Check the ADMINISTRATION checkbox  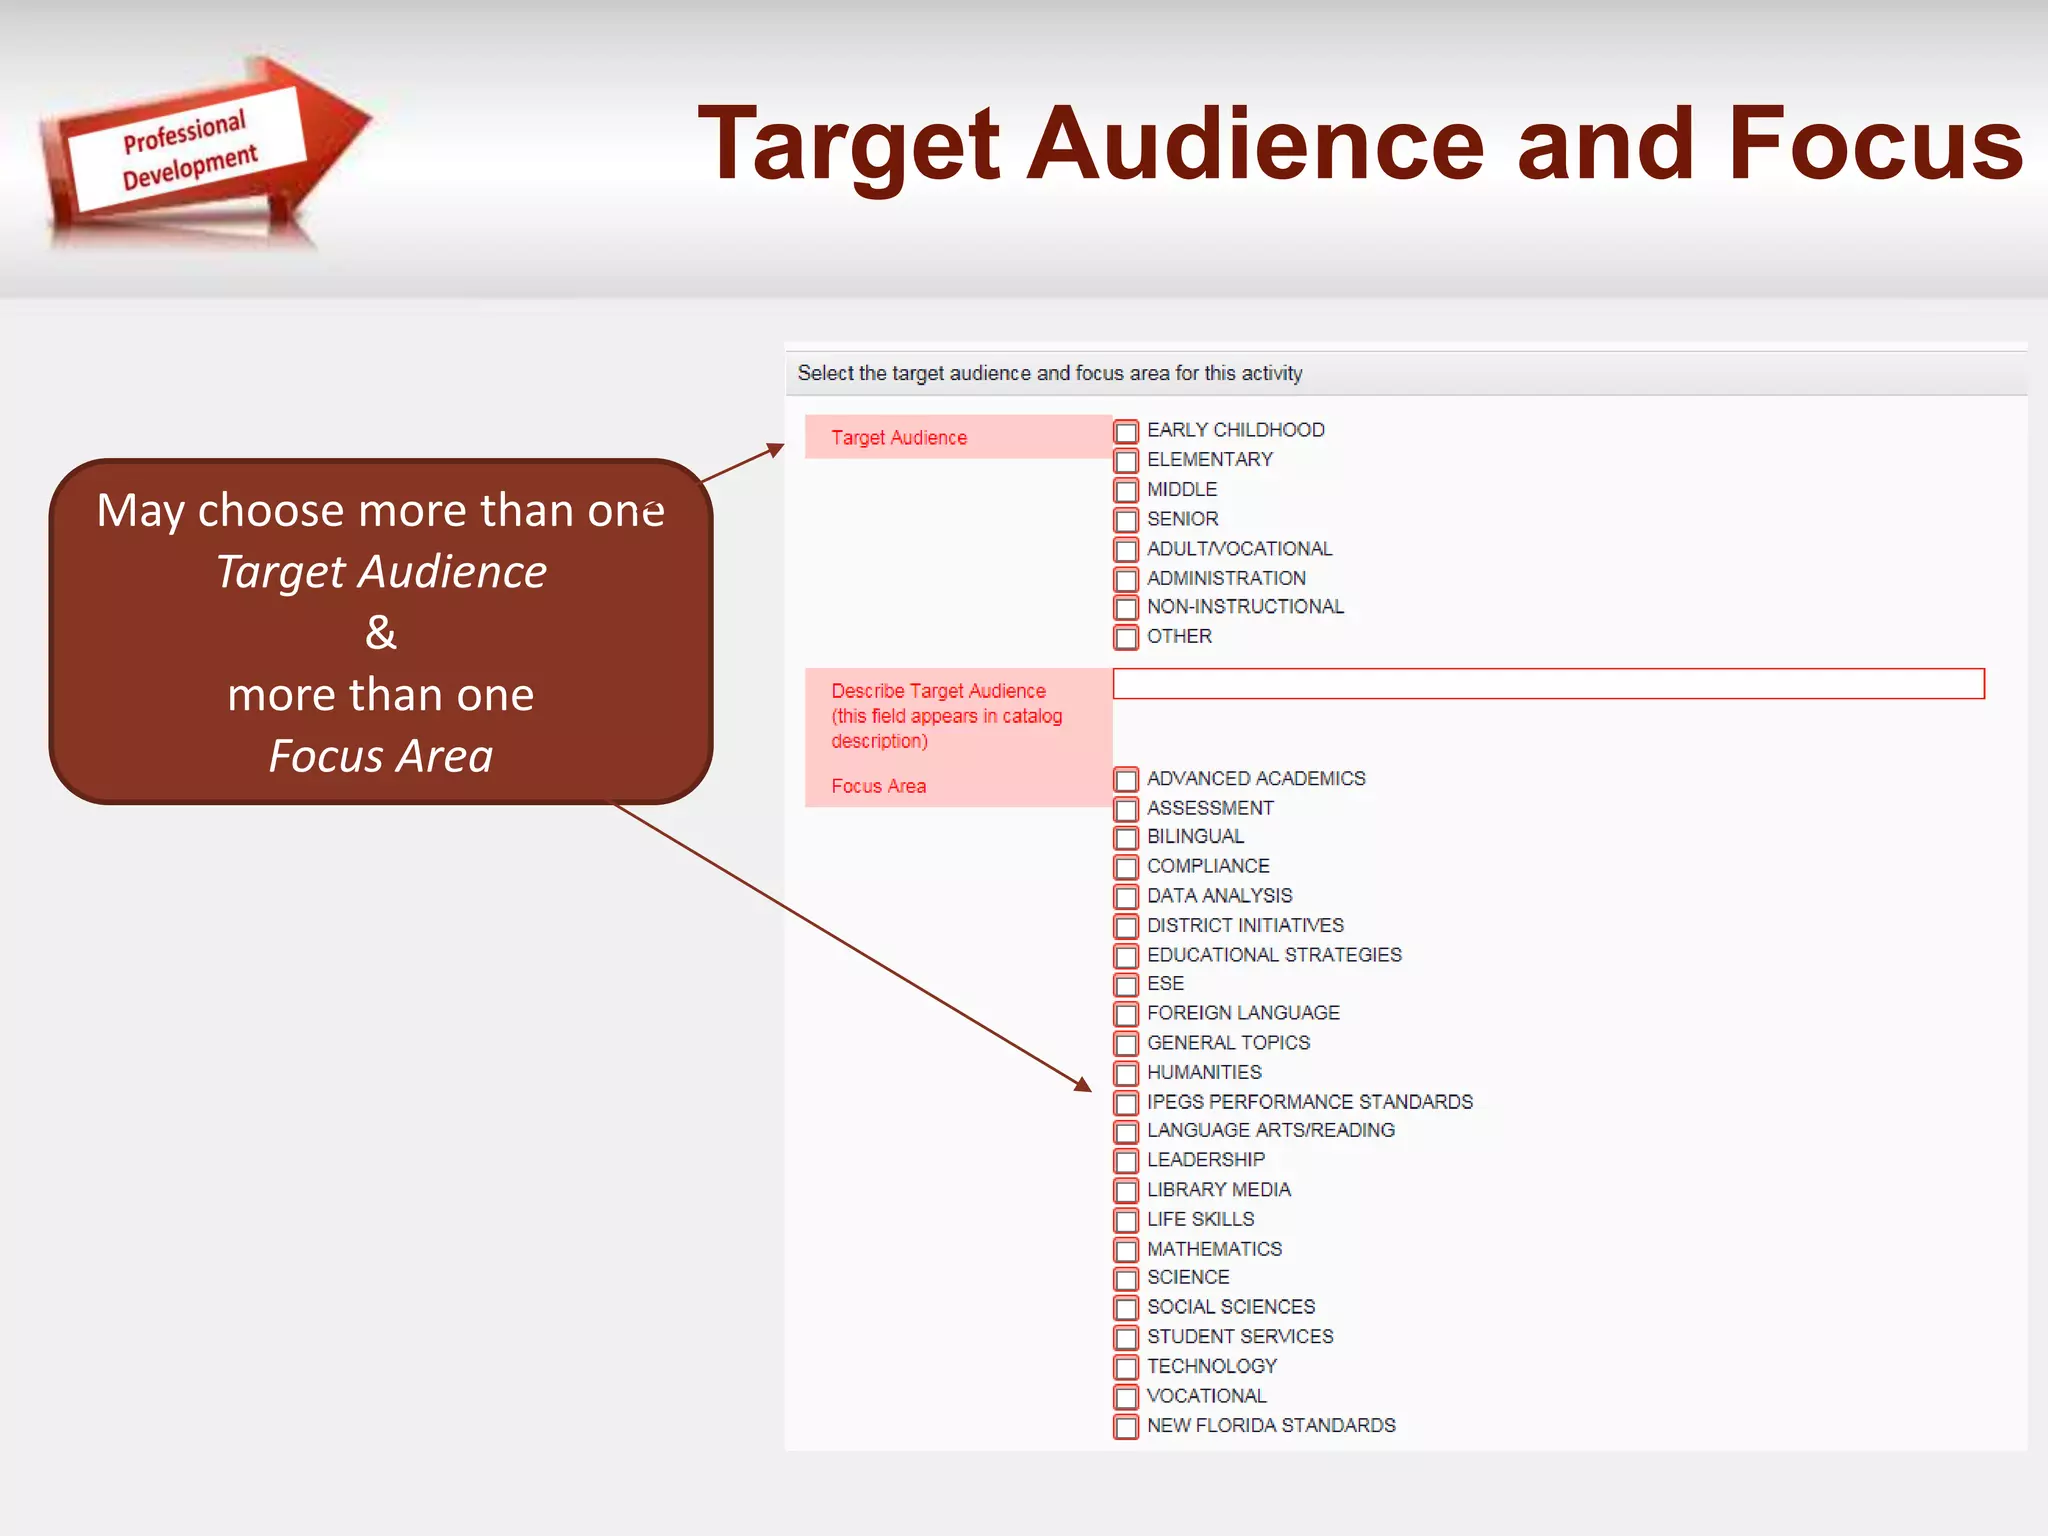click(x=1126, y=579)
